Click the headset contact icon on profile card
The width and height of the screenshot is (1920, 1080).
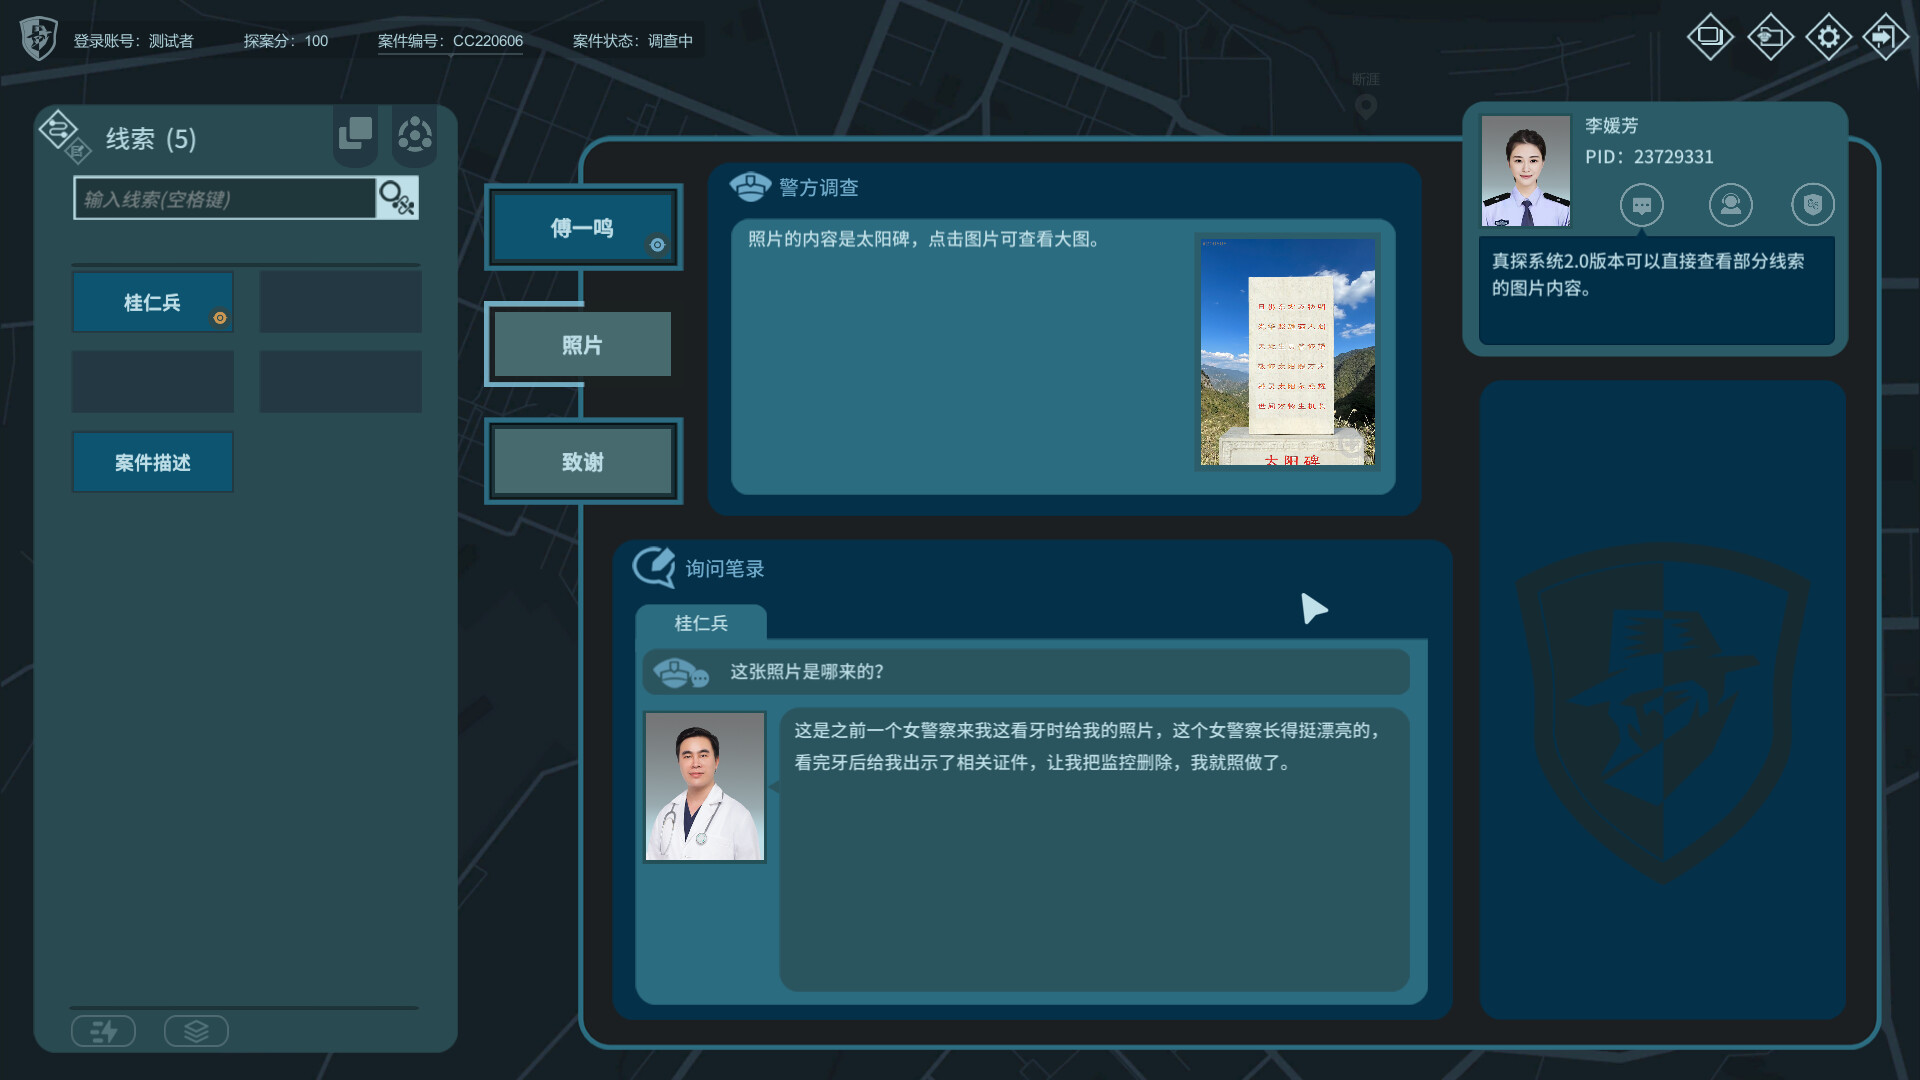point(1731,205)
